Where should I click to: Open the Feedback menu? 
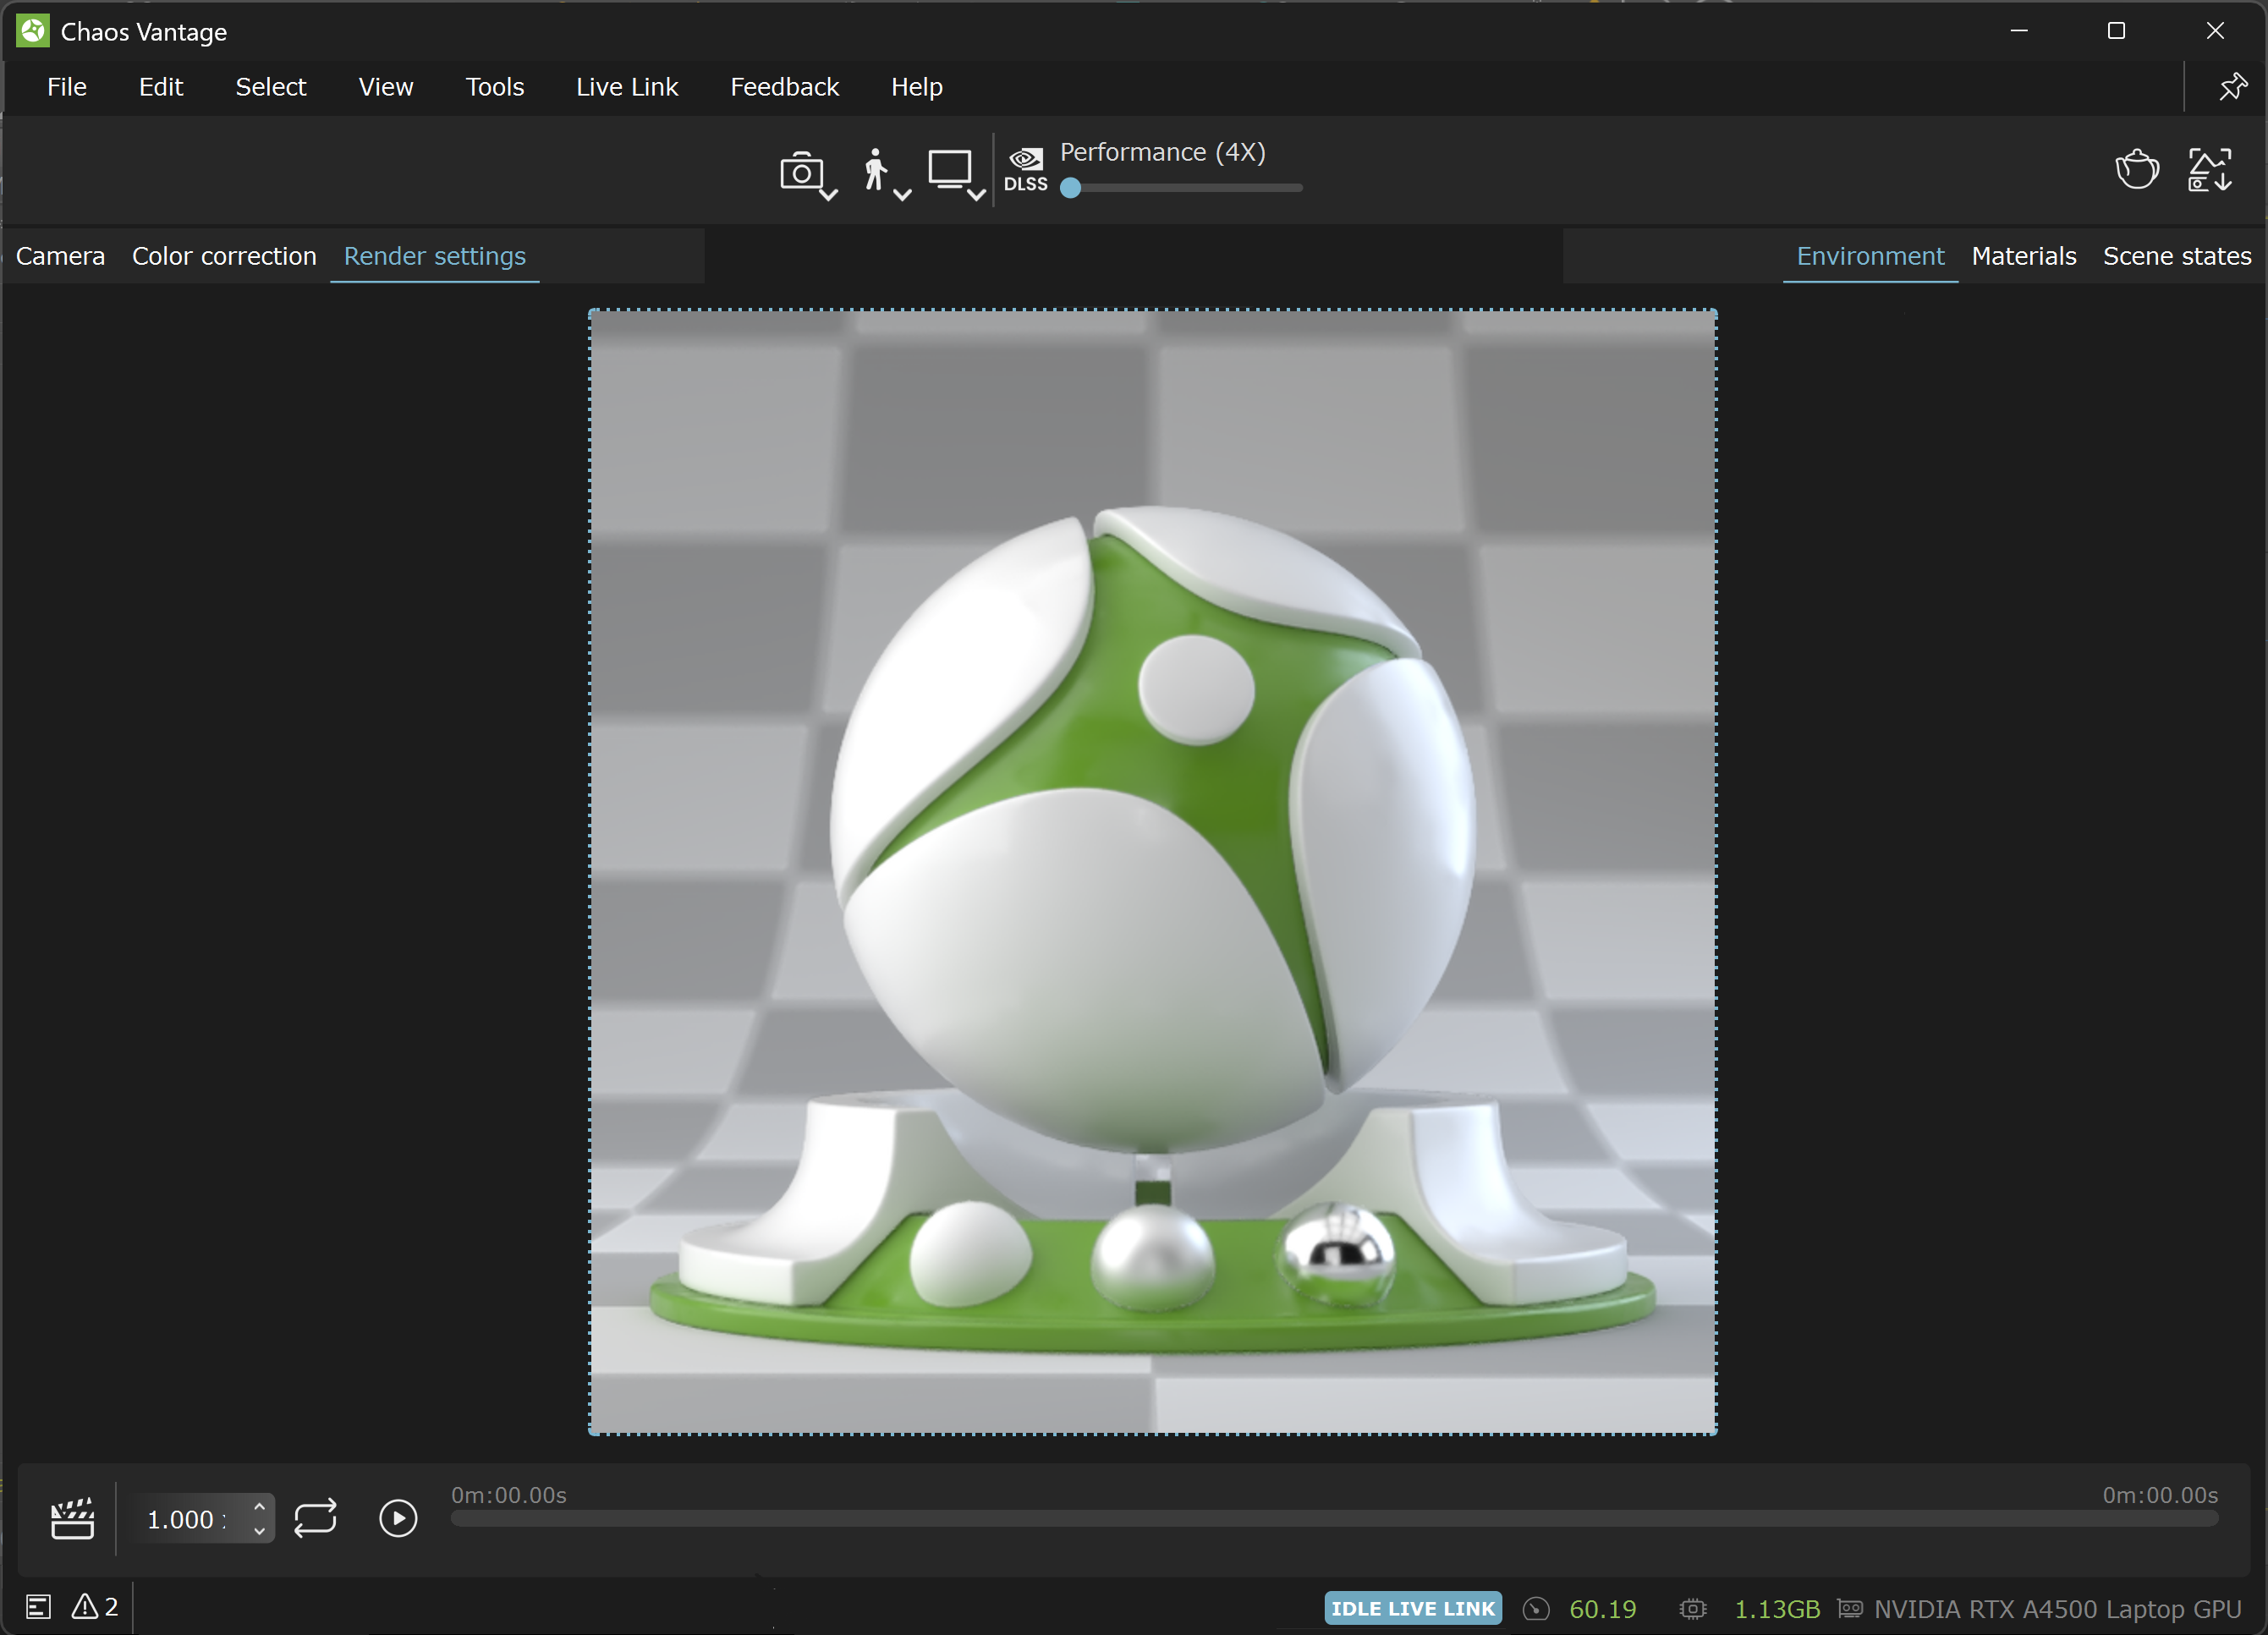click(785, 87)
